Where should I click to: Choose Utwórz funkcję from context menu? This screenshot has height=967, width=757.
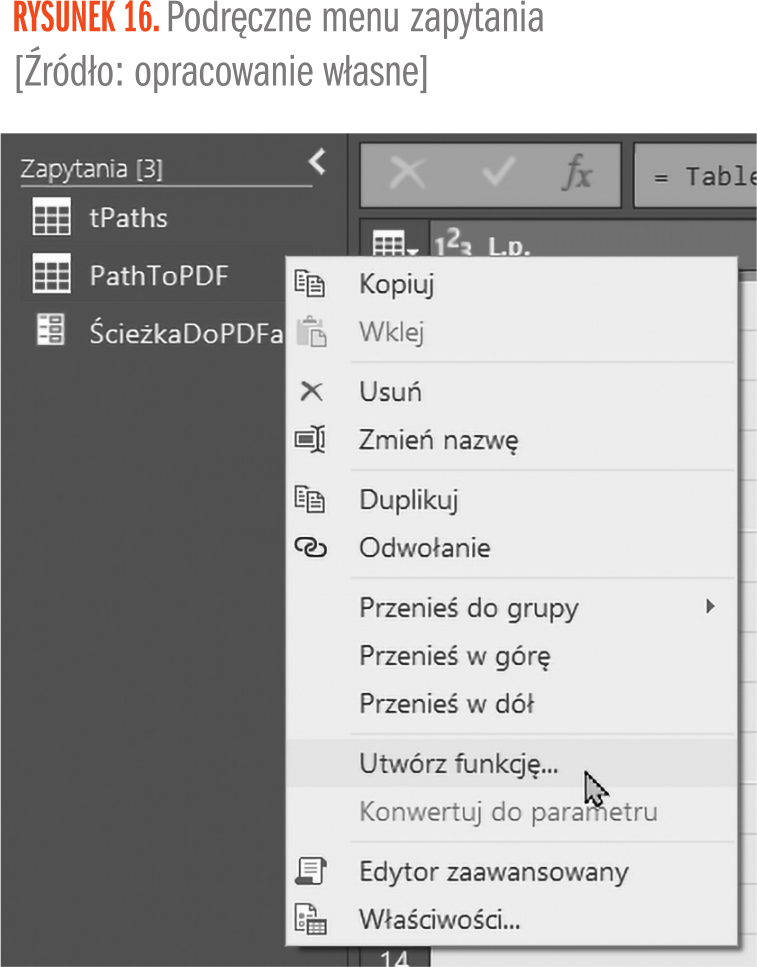pos(459,764)
